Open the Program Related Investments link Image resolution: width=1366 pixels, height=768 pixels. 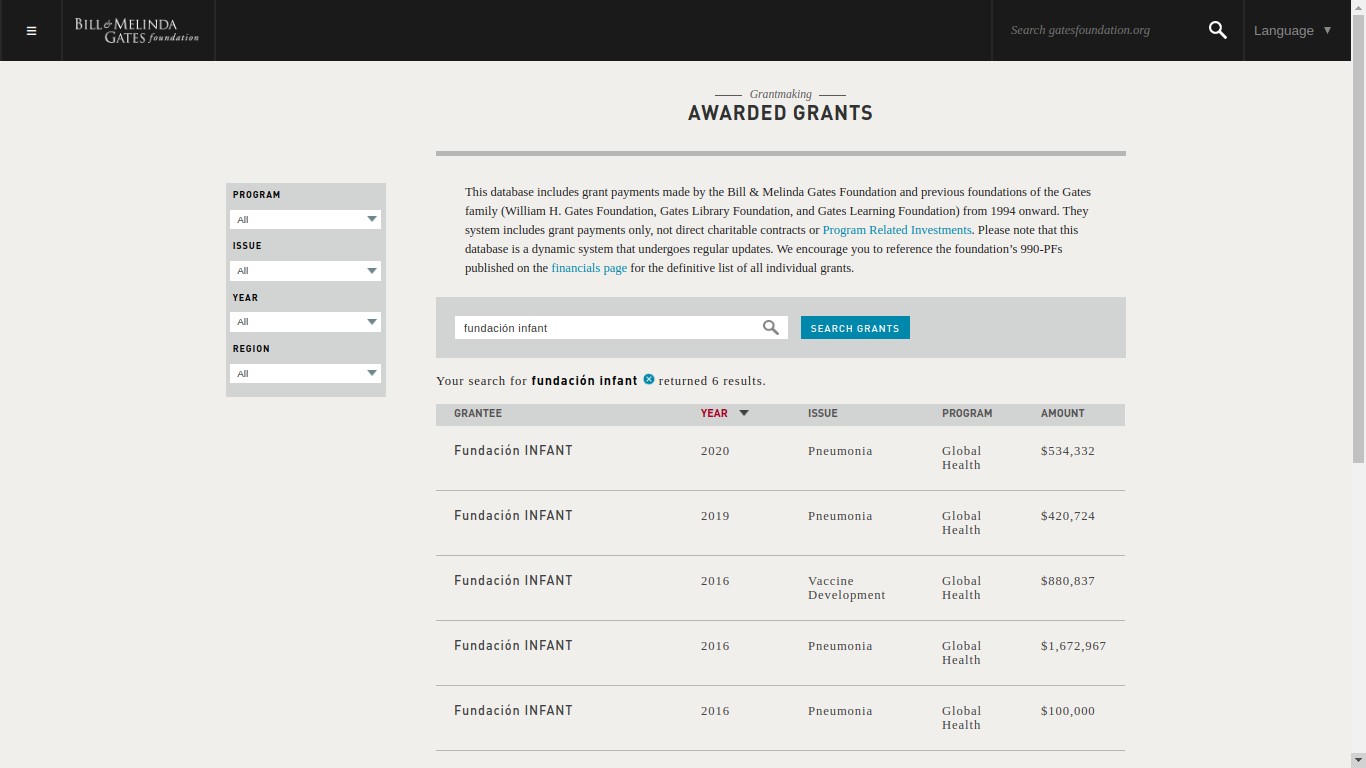[896, 230]
